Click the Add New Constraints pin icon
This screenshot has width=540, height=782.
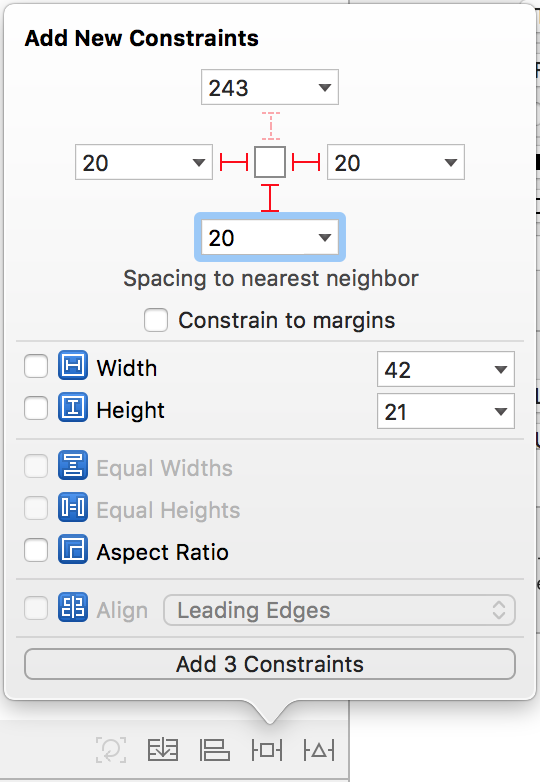pos(267,750)
